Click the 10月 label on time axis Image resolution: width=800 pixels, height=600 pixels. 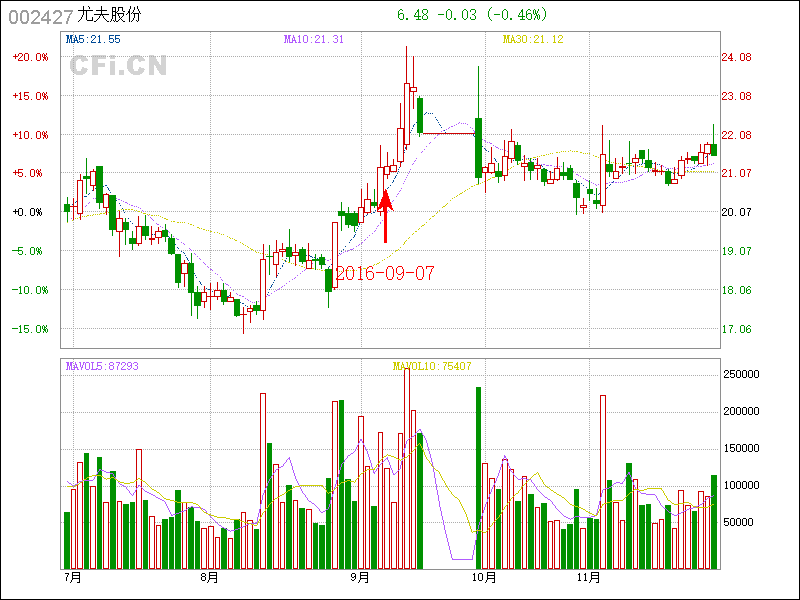[484, 577]
